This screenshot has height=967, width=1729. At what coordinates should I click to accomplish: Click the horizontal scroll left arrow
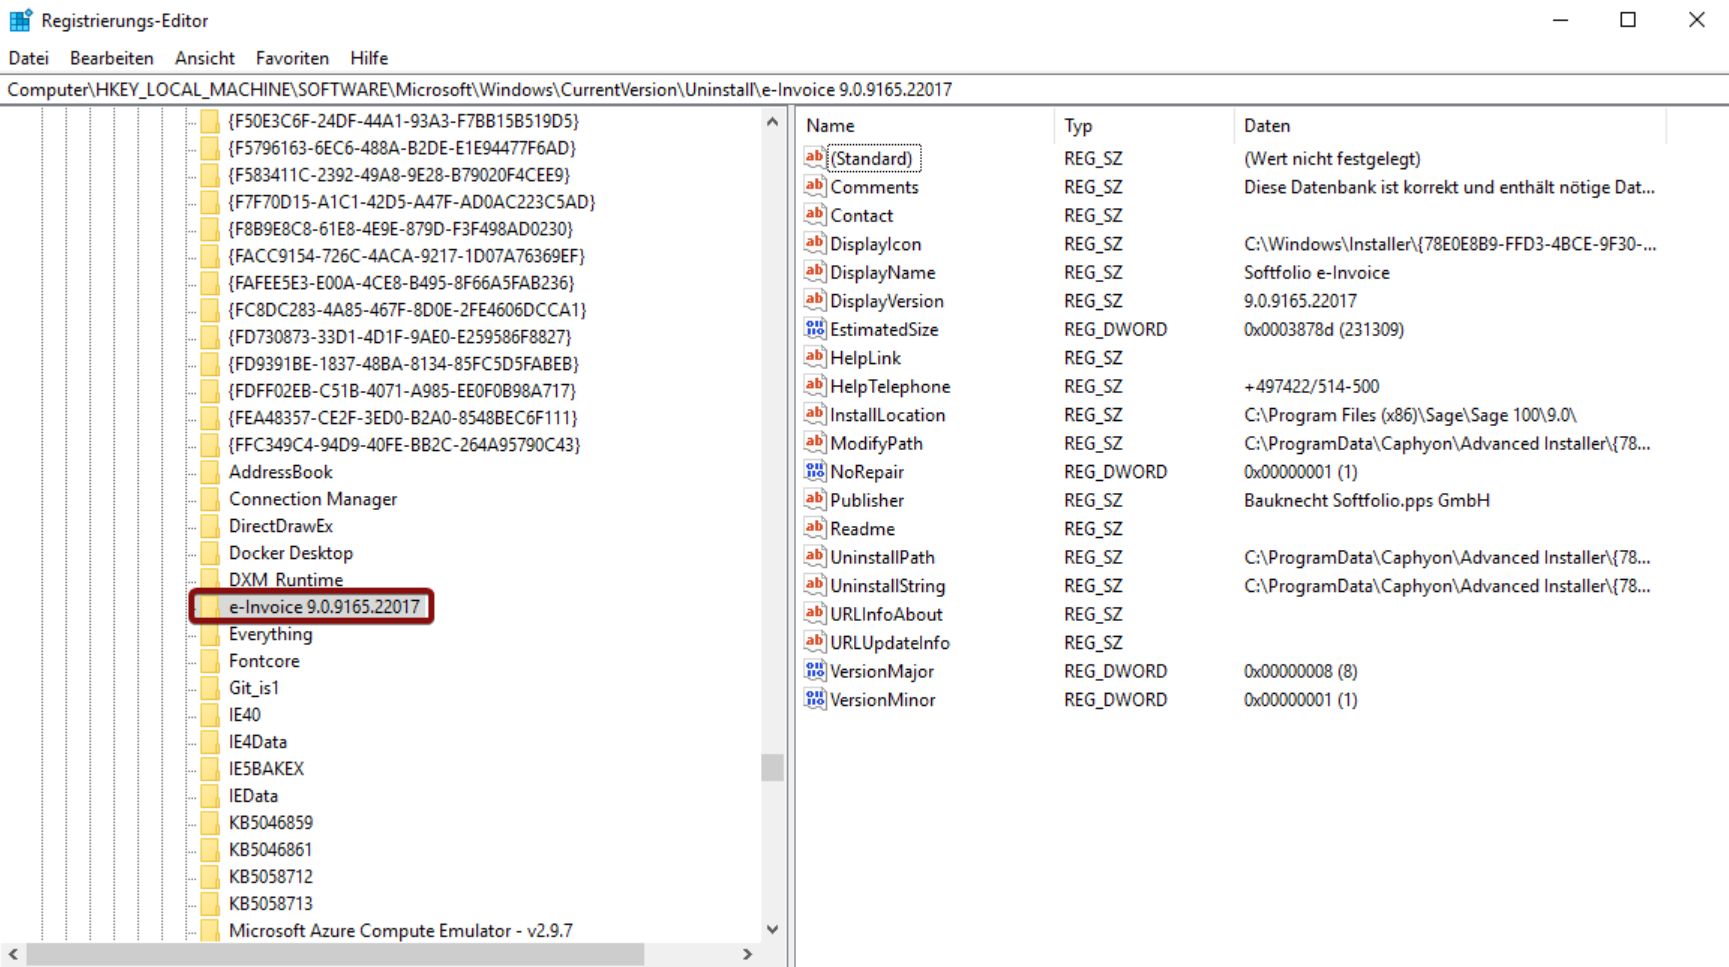pyautogui.click(x=13, y=955)
